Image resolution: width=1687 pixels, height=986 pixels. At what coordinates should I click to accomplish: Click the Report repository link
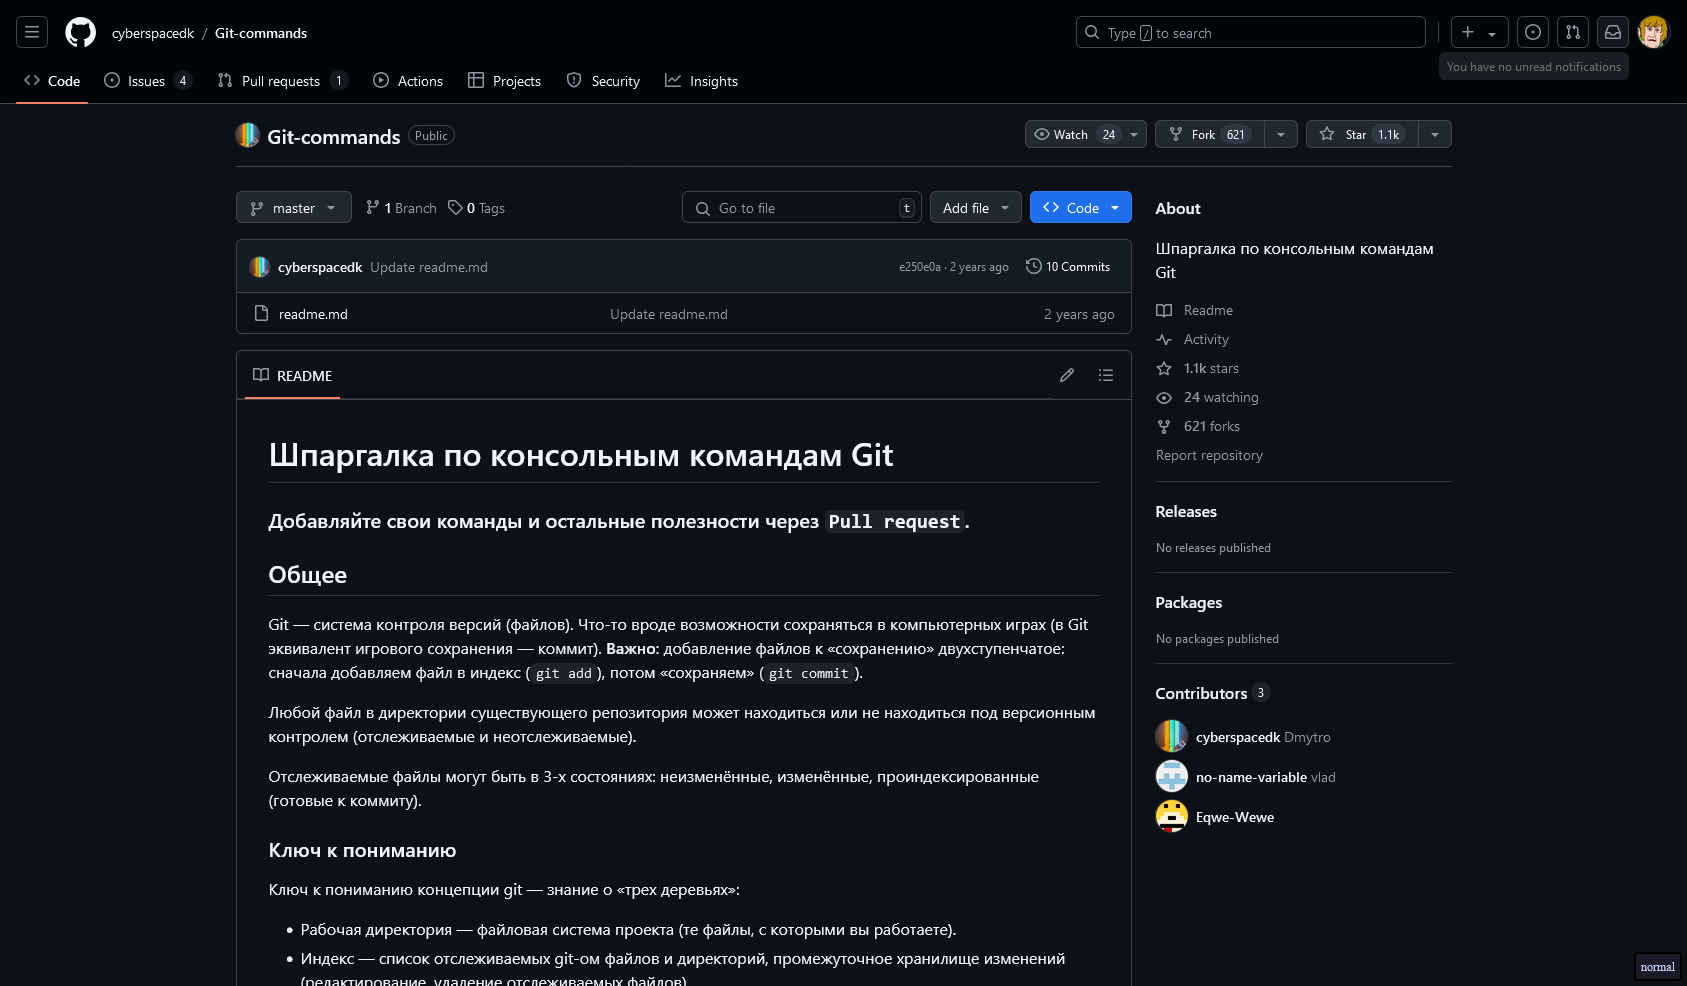pos(1209,455)
